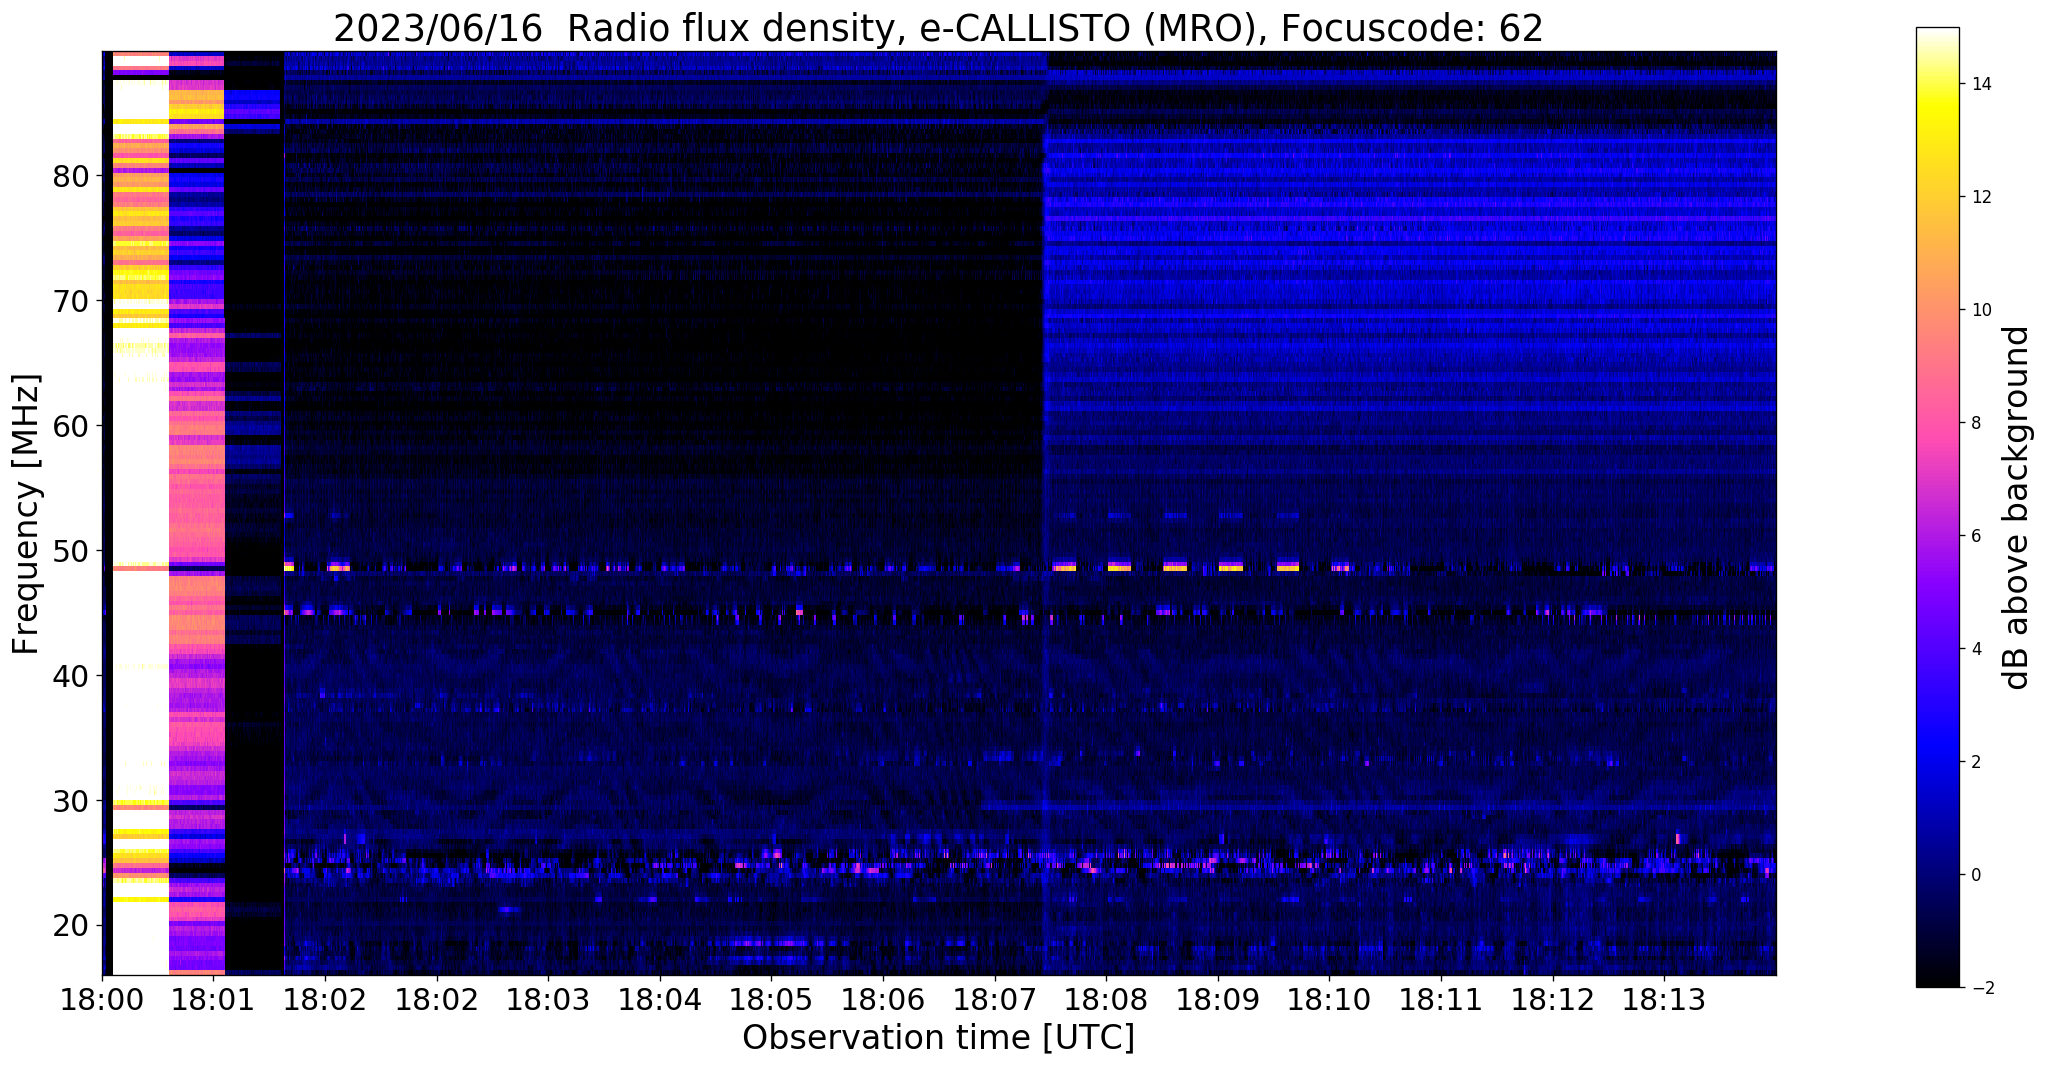This screenshot has height=1067, width=2047.
Task: Click the 18:01 time tick label
Action: click(x=213, y=999)
